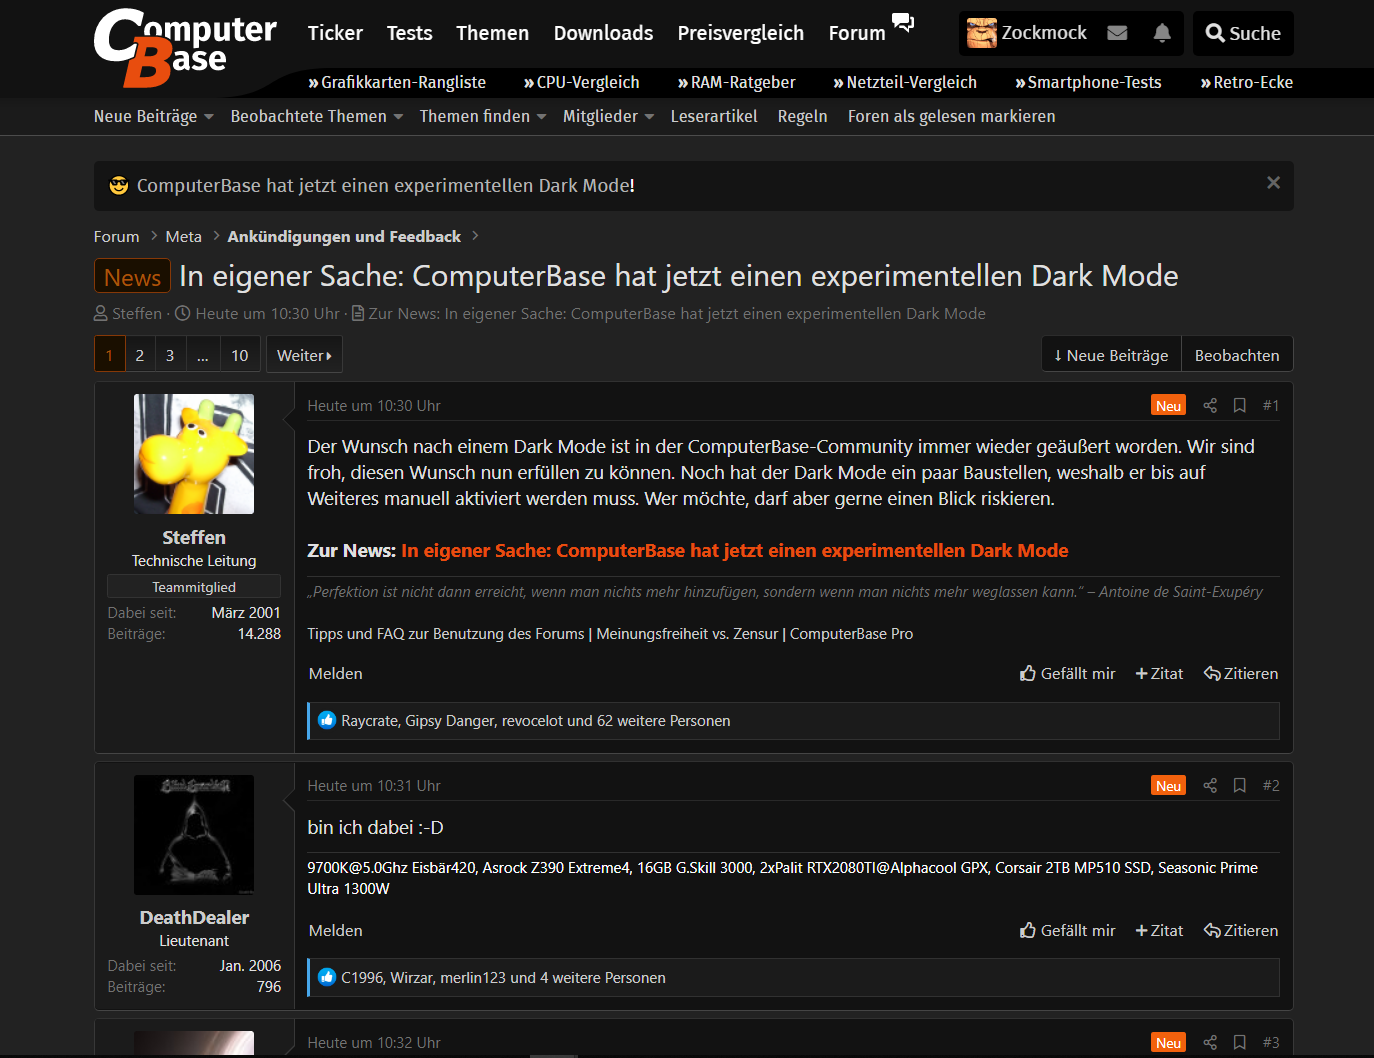Go to page 2 of thread

pos(140,355)
